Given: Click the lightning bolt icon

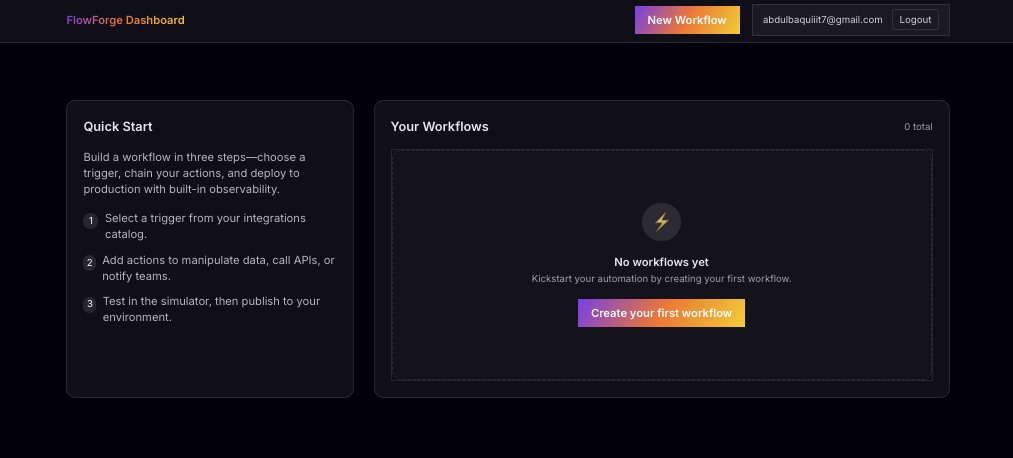Looking at the screenshot, I should tap(661, 222).
